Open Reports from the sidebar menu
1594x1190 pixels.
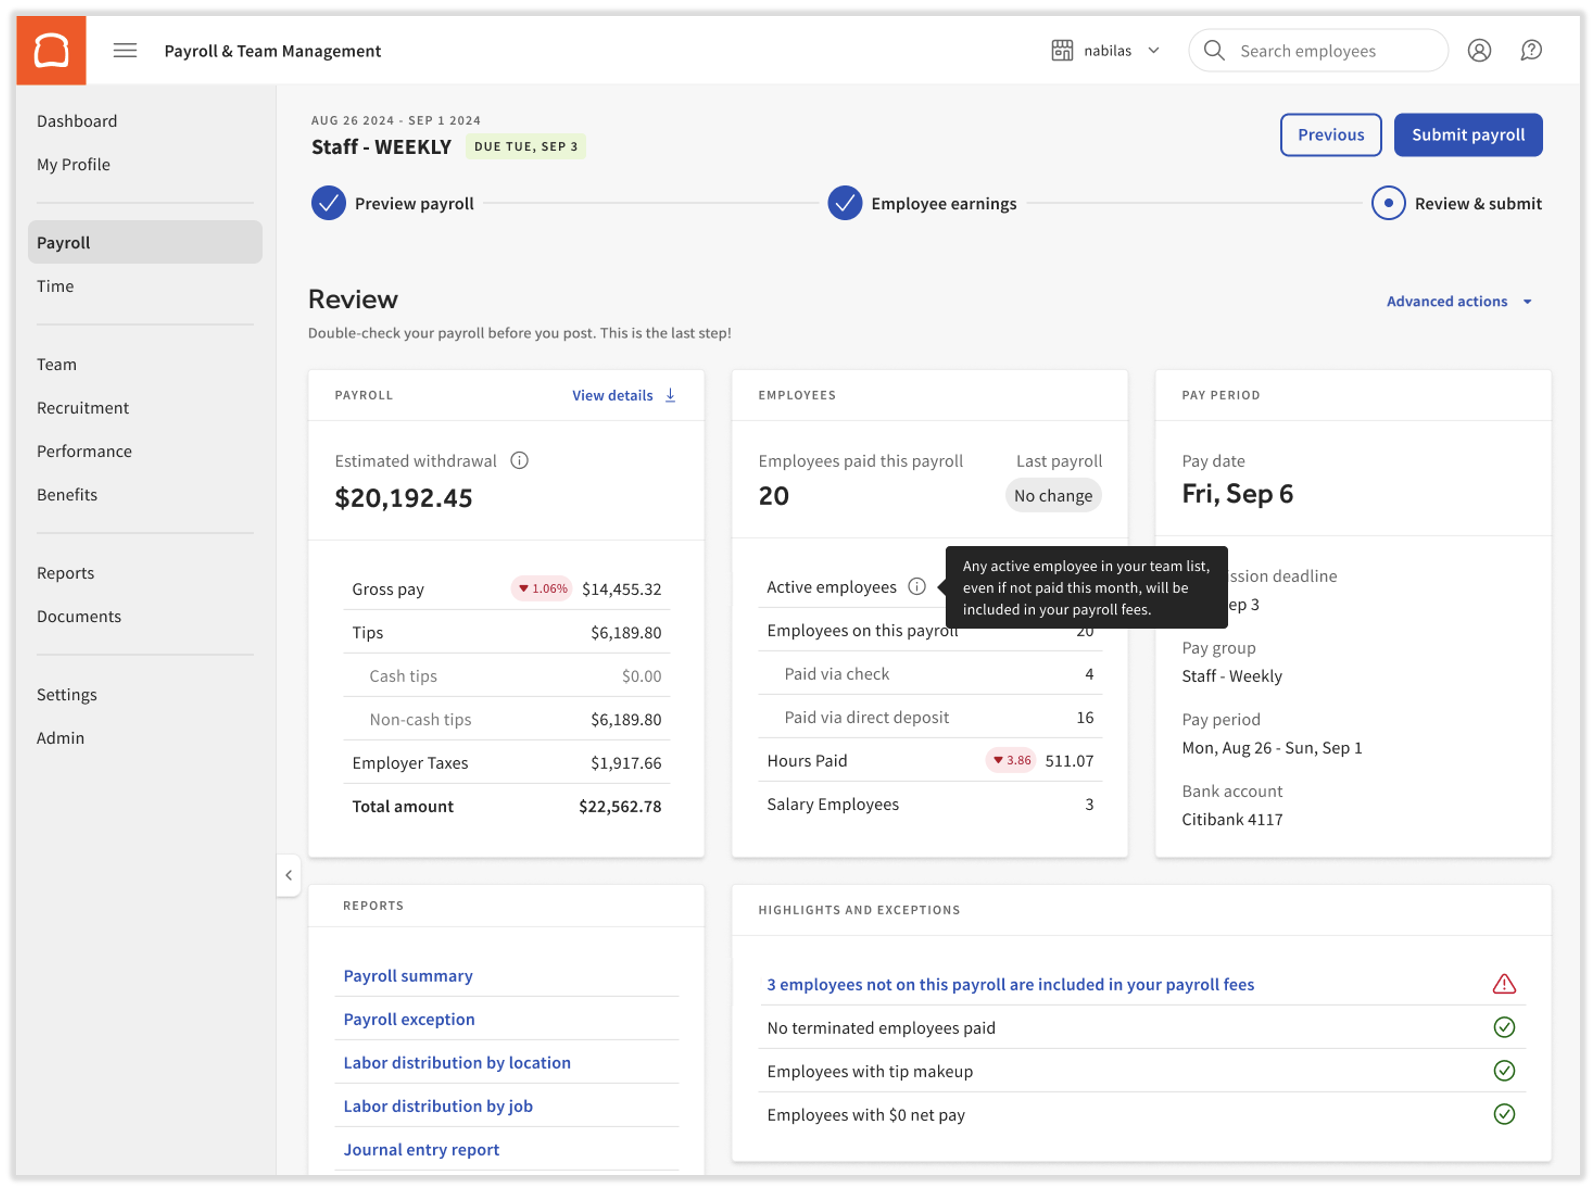pos(66,573)
